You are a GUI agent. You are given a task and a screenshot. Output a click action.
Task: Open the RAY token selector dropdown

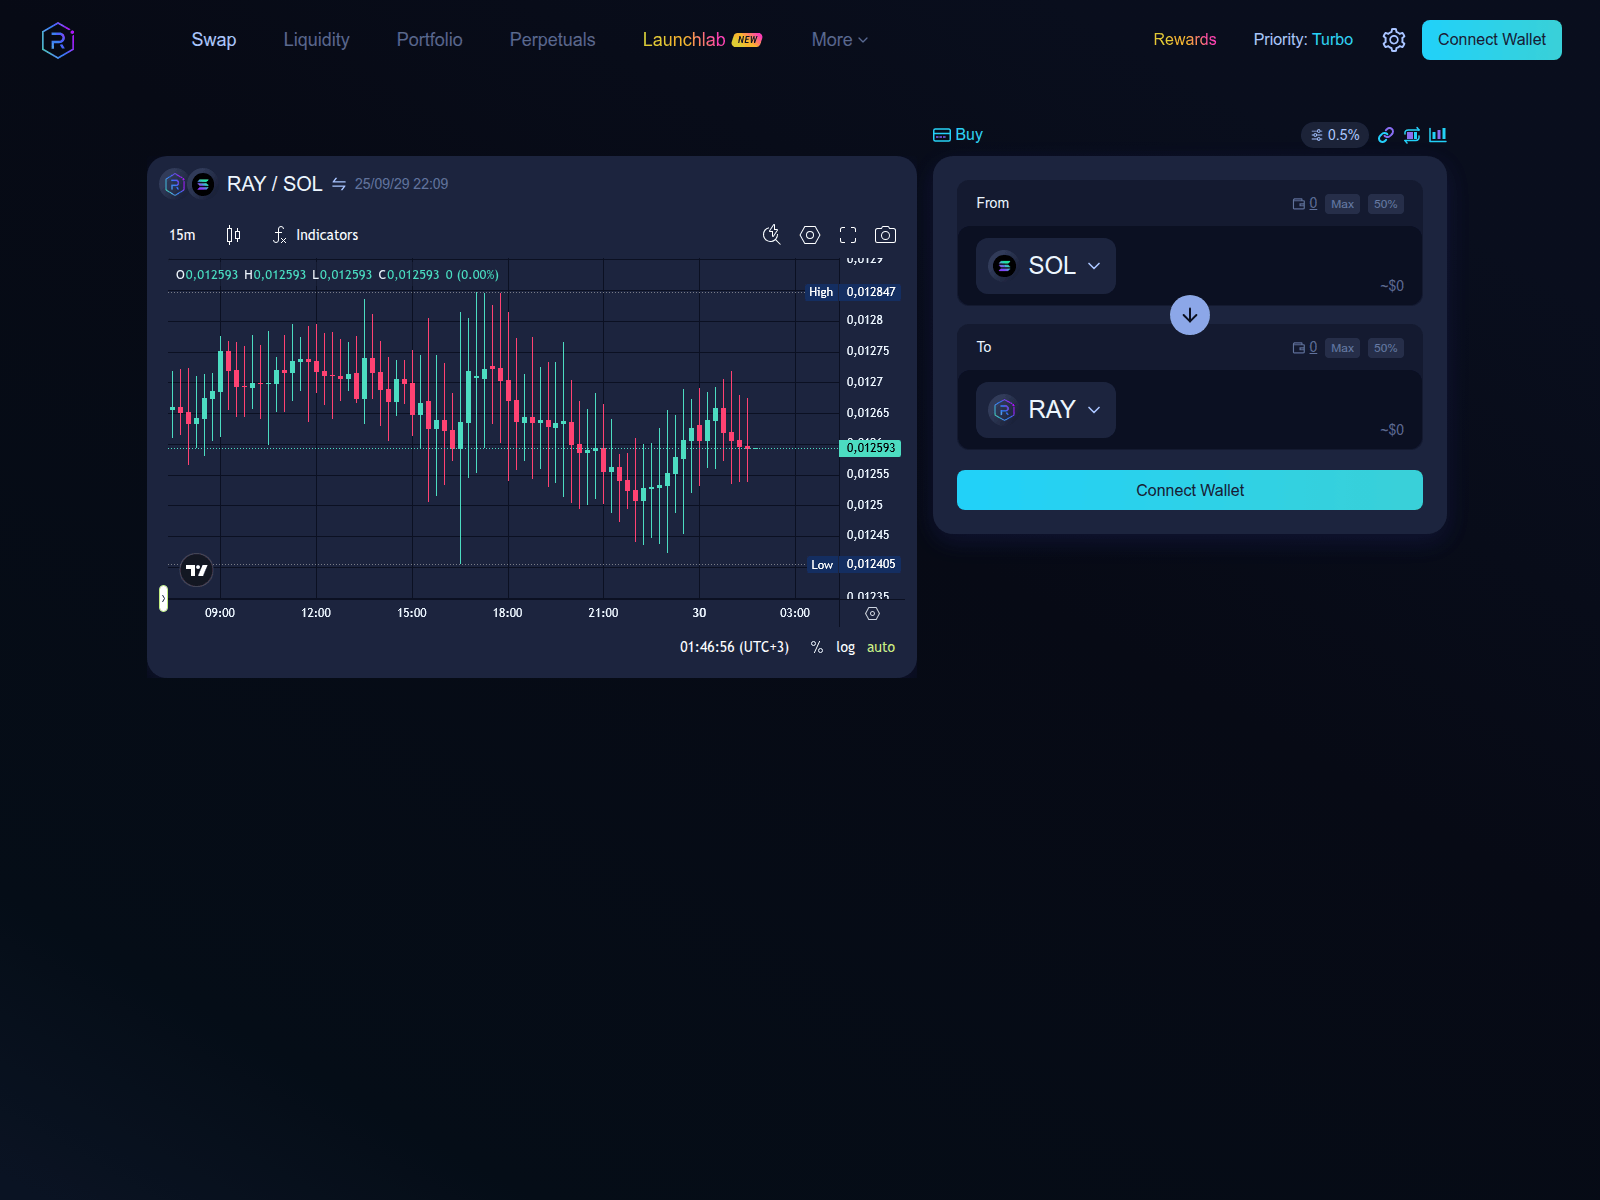click(x=1044, y=409)
